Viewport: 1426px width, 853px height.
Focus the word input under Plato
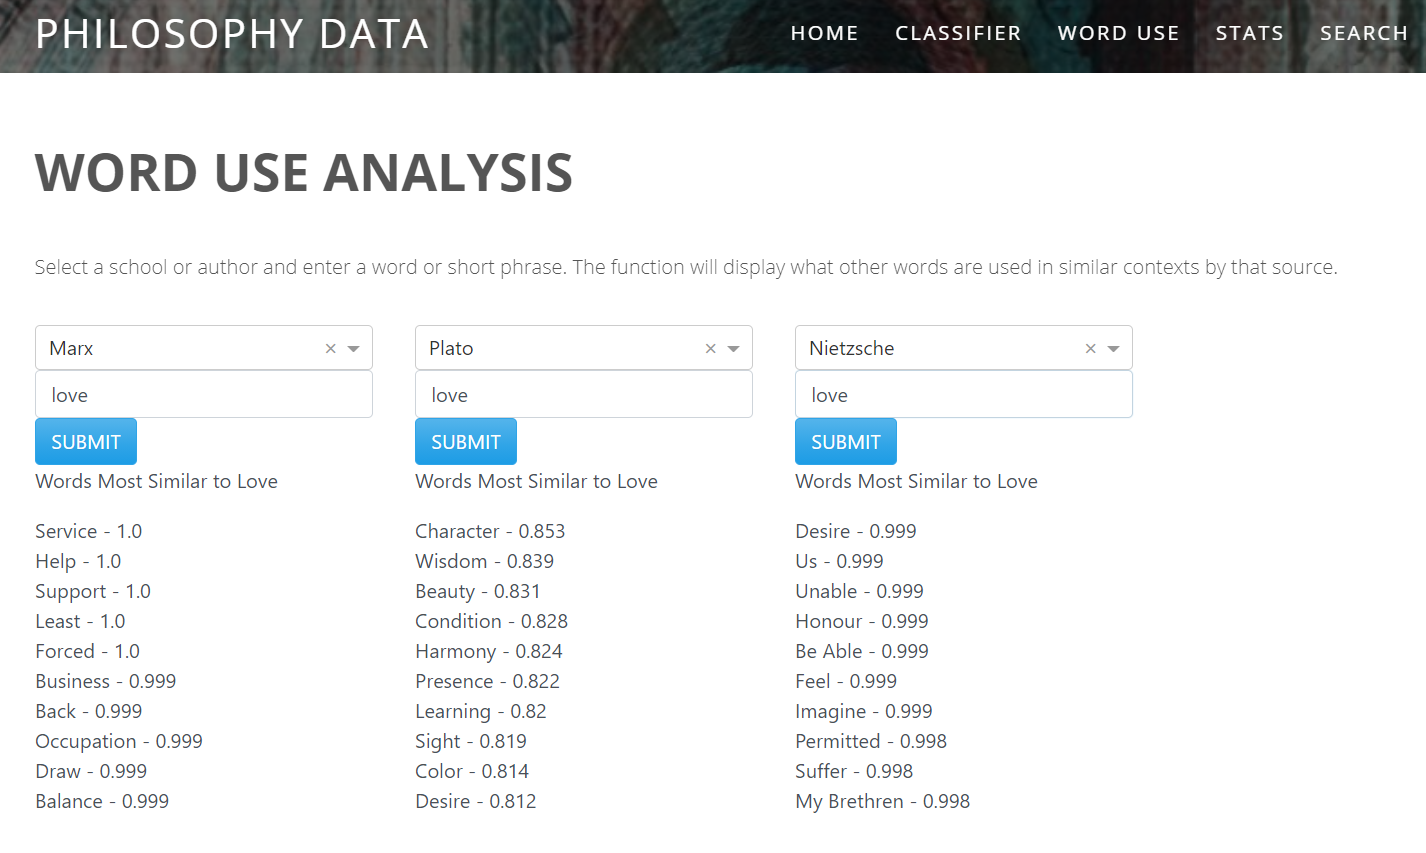(x=584, y=395)
